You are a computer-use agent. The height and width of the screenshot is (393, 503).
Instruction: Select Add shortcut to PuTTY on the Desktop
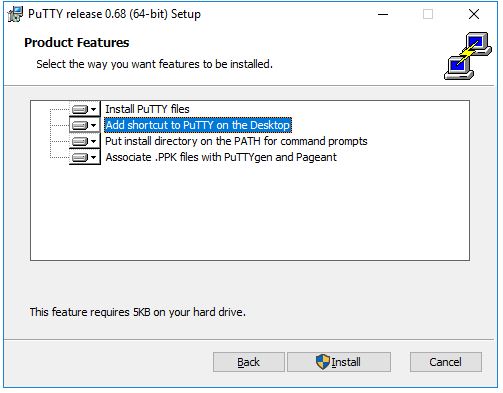pos(198,125)
